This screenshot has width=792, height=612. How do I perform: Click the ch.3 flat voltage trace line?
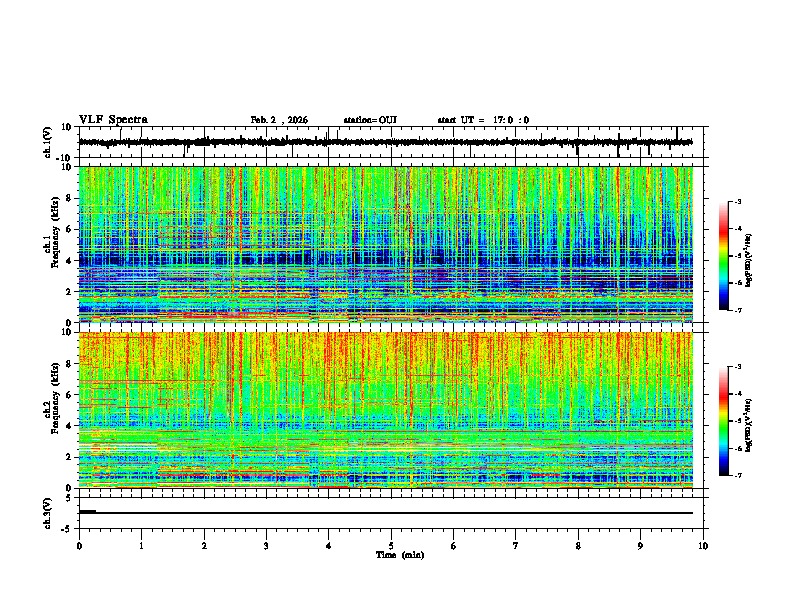click(x=385, y=513)
